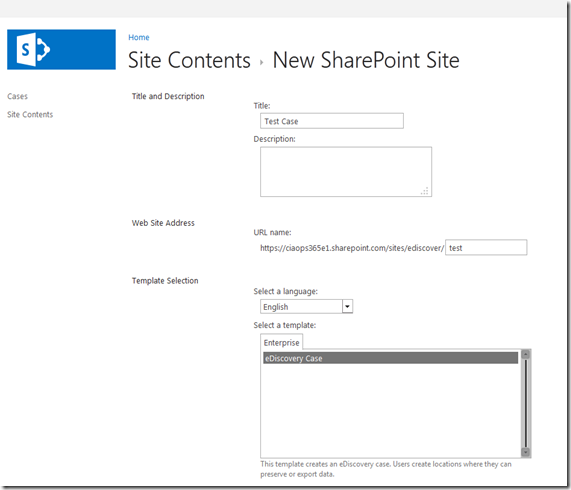Open the Home breadcrumb link
Viewport: 571px width, 490px height.
pyautogui.click(x=139, y=37)
